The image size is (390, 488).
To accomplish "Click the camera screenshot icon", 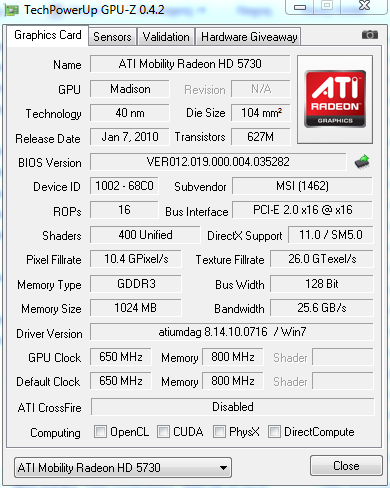I will (x=370, y=35).
